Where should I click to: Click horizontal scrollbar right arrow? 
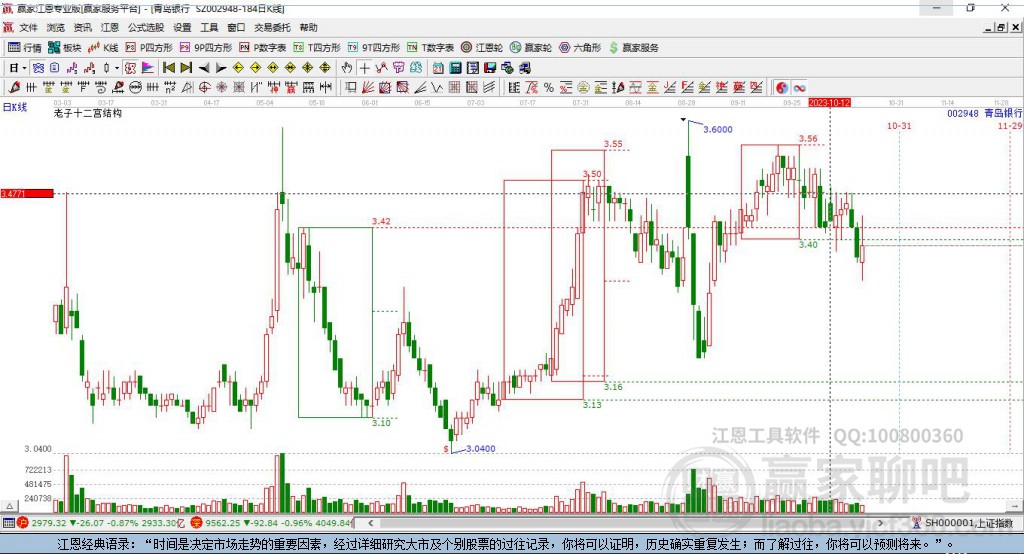click(880, 523)
